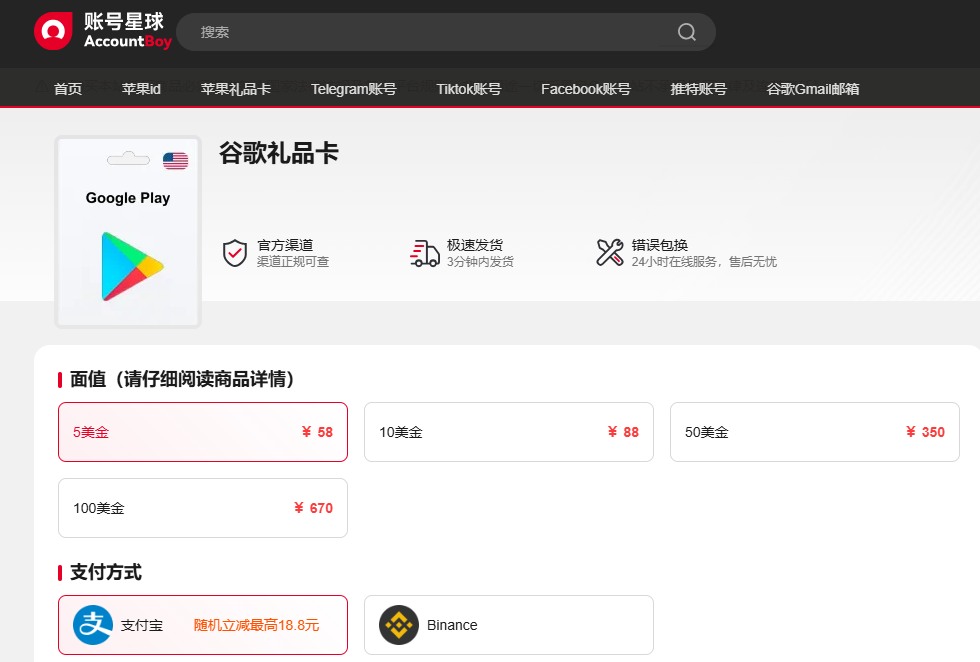Open the 推特账号 nav item
This screenshot has height=662, width=980.
click(698, 89)
